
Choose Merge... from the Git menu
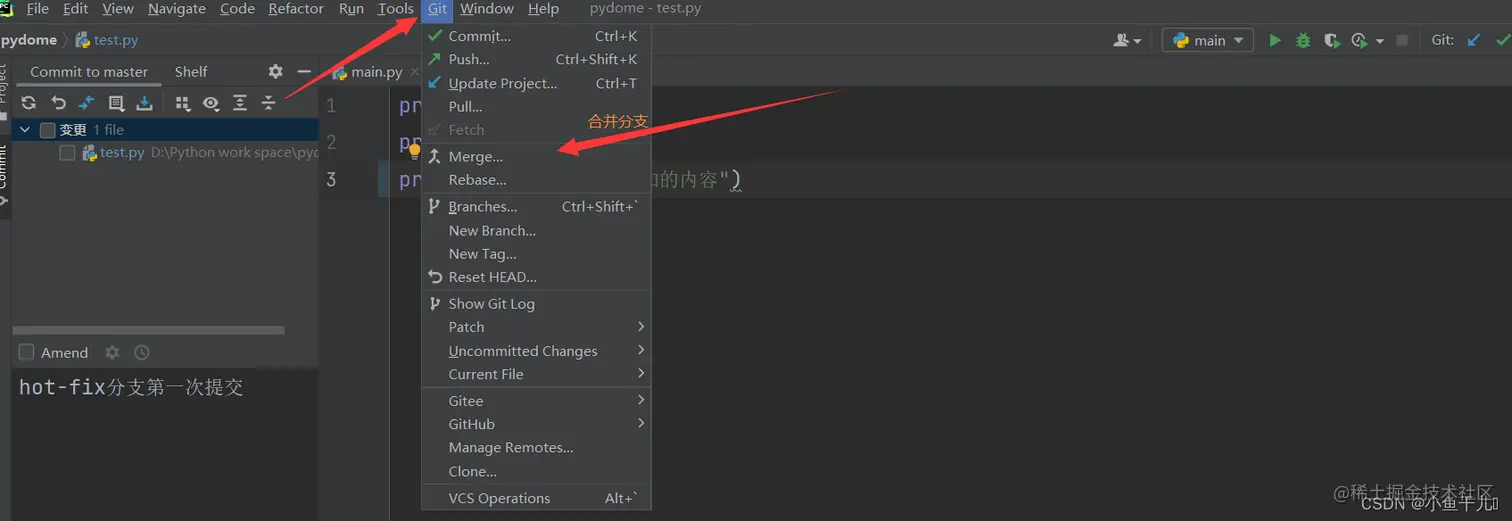click(x=537, y=157)
